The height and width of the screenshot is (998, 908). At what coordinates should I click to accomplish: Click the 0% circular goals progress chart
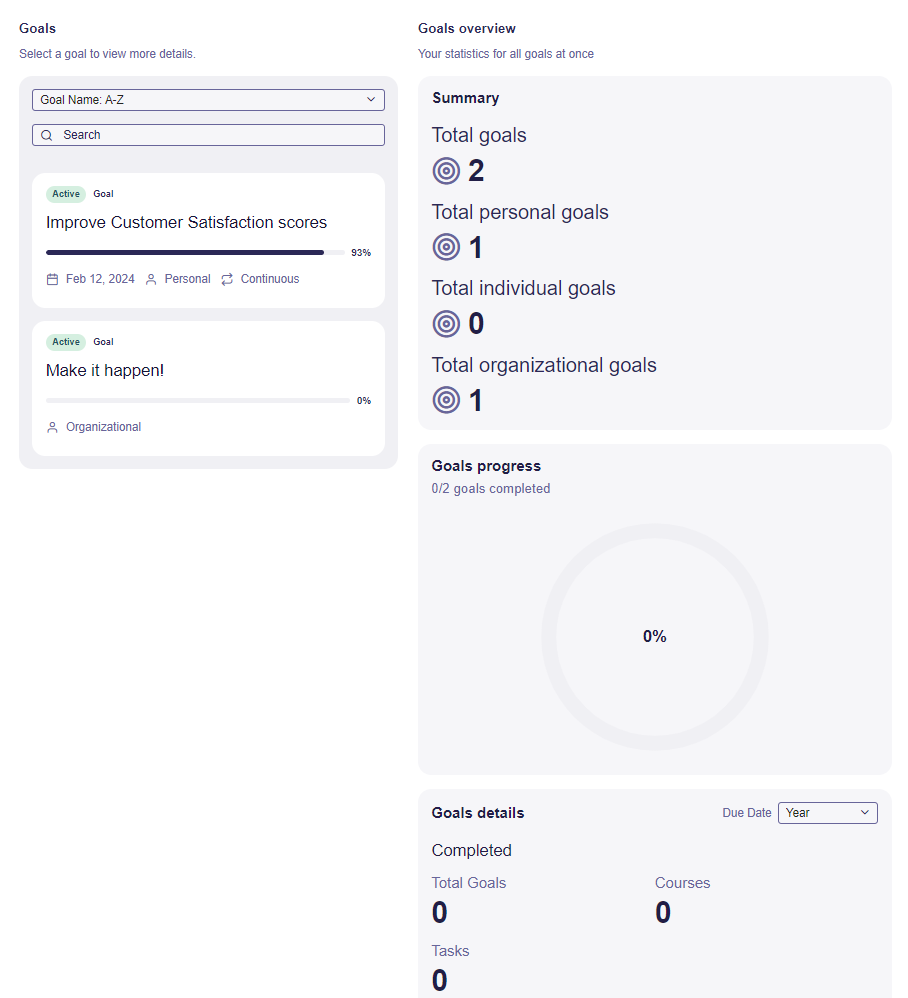[x=655, y=636]
